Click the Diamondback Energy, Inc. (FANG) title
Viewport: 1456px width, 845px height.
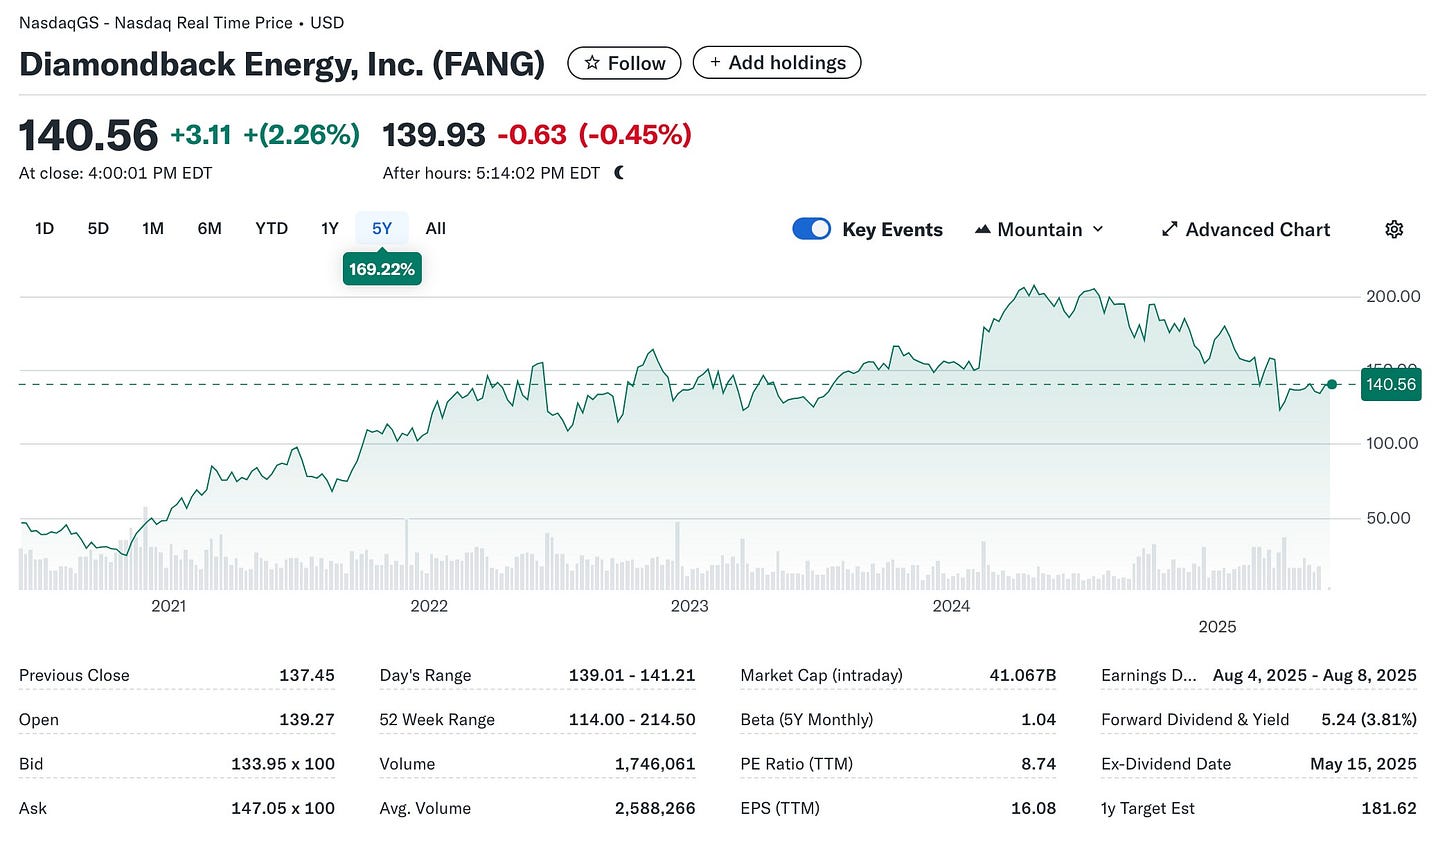coord(282,64)
